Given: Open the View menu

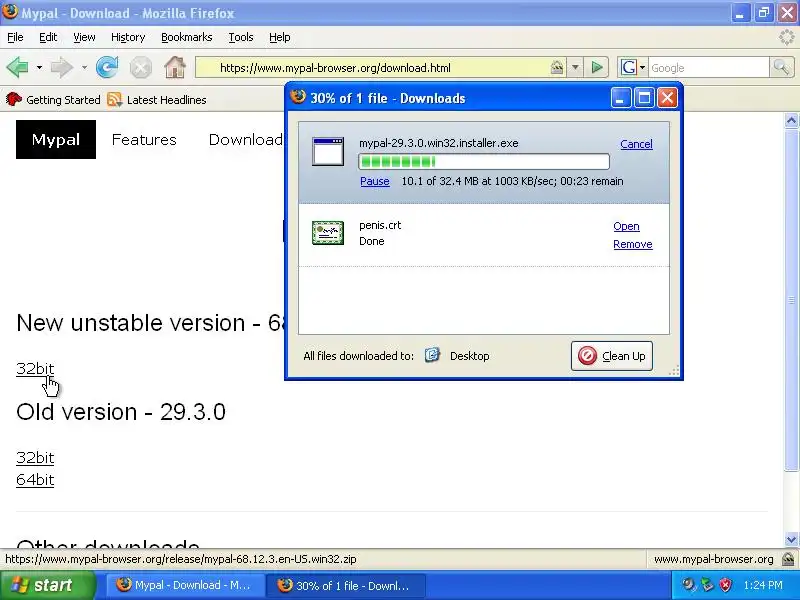Looking at the screenshot, I should [84, 37].
